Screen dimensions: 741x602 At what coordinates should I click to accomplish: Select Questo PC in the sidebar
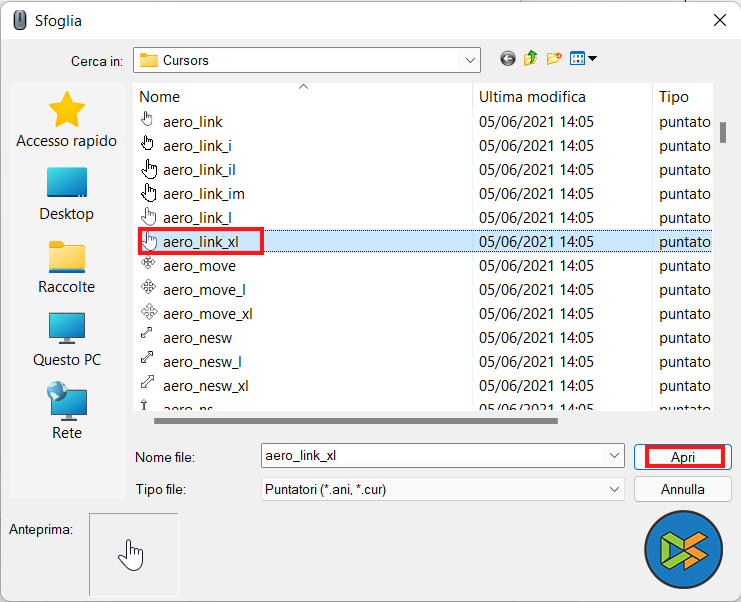tap(66, 340)
